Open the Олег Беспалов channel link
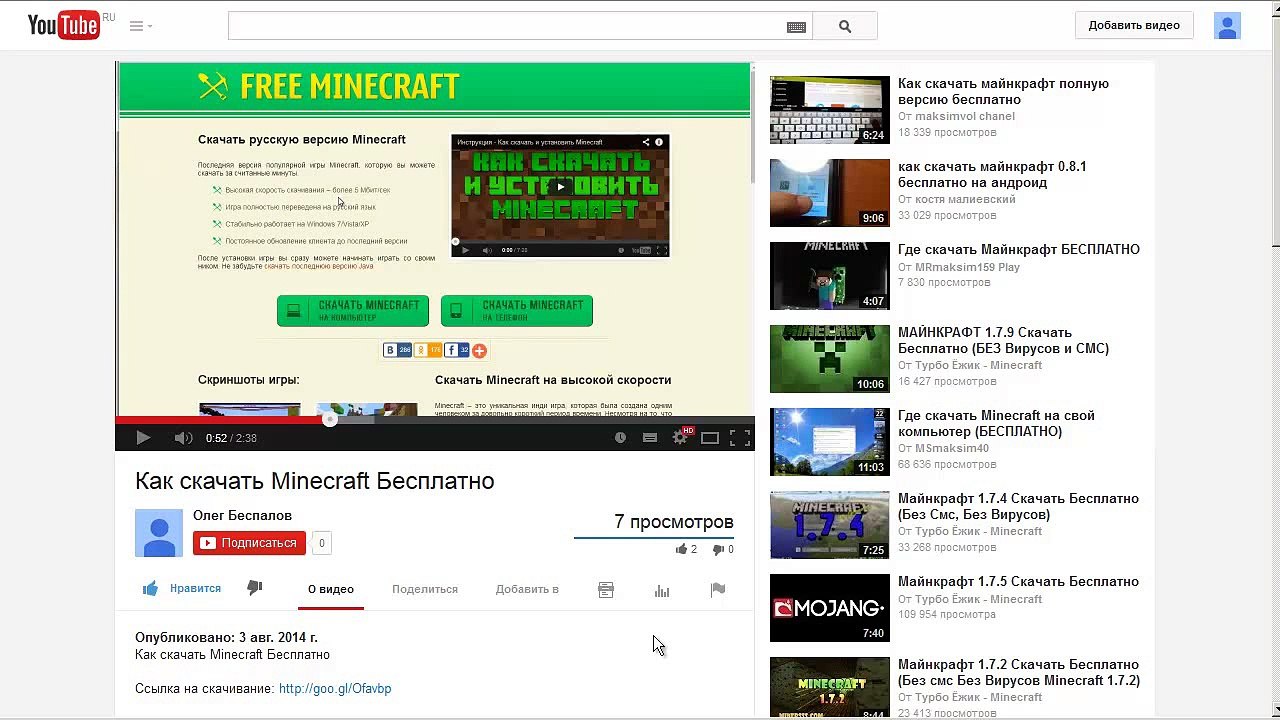The height and width of the screenshot is (720, 1280). [x=242, y=516]
